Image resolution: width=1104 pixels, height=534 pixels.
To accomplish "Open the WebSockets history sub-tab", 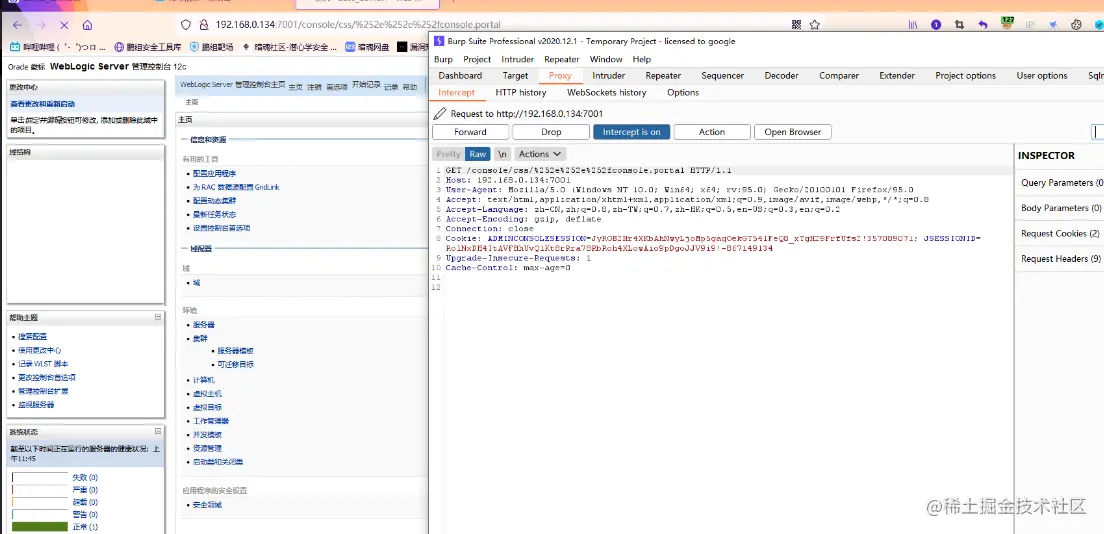I will click(606, 92).
